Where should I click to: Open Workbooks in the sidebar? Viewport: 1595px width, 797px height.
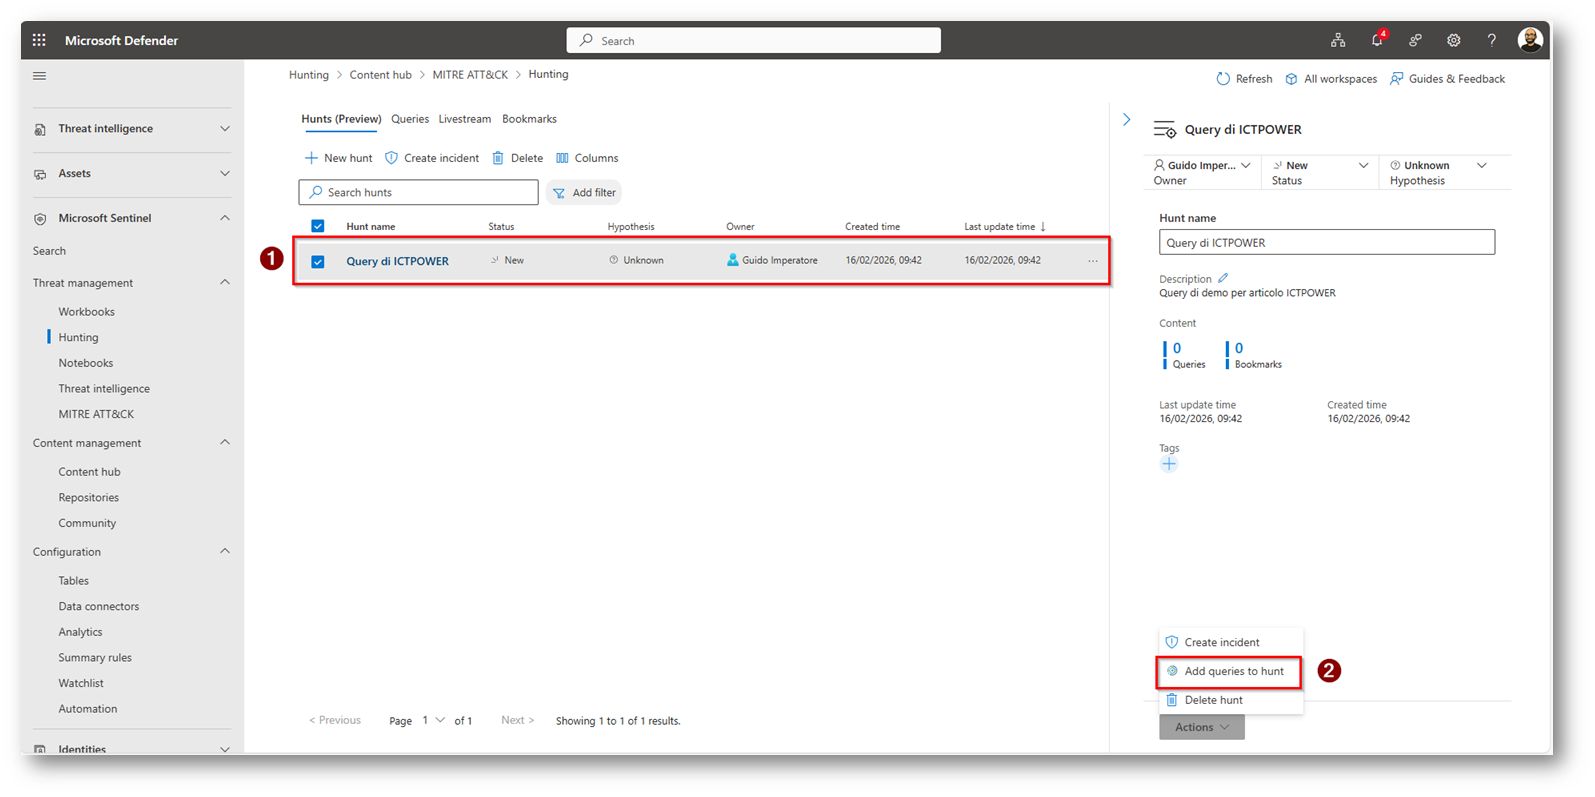tap(86, 312)
